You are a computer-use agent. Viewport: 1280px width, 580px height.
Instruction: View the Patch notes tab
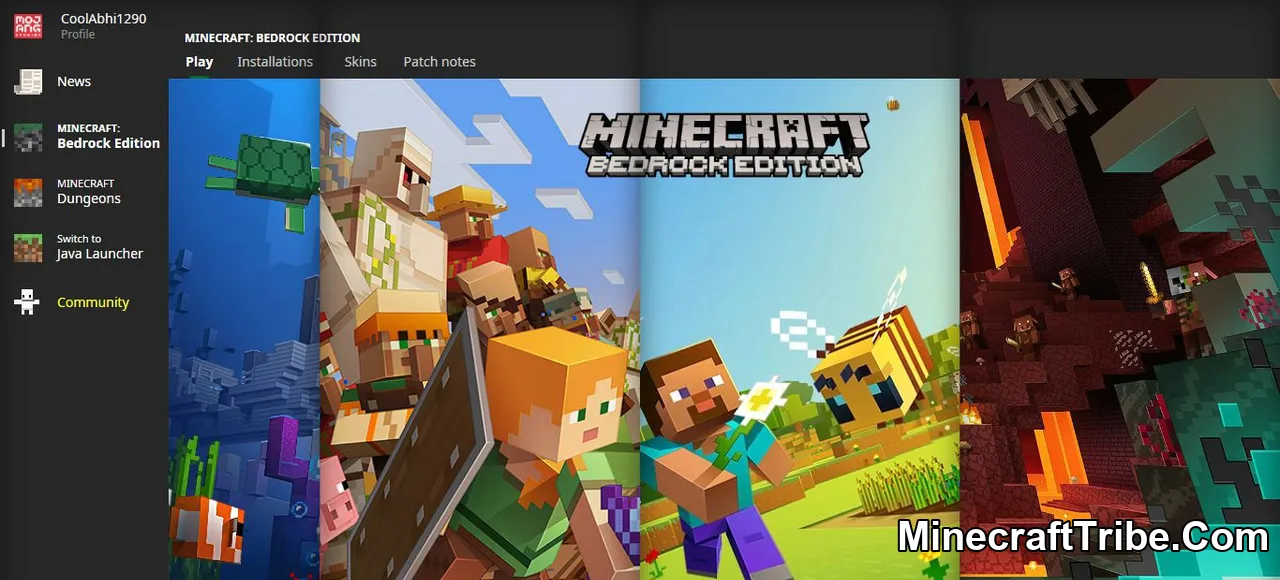click(x=439, y=62)
